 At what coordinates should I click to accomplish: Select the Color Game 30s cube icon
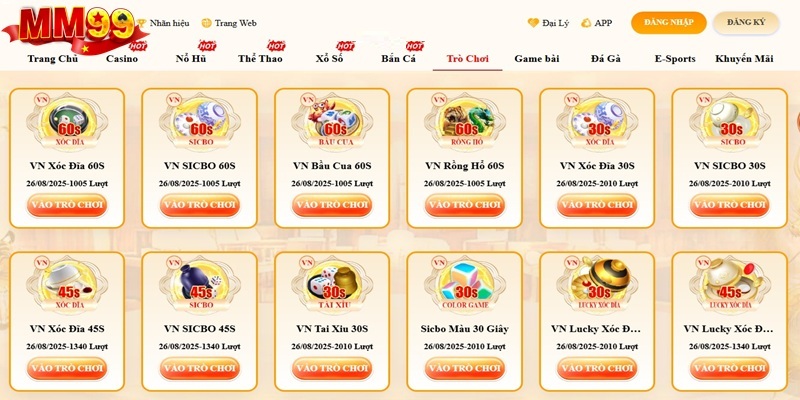tap(465, 285)
